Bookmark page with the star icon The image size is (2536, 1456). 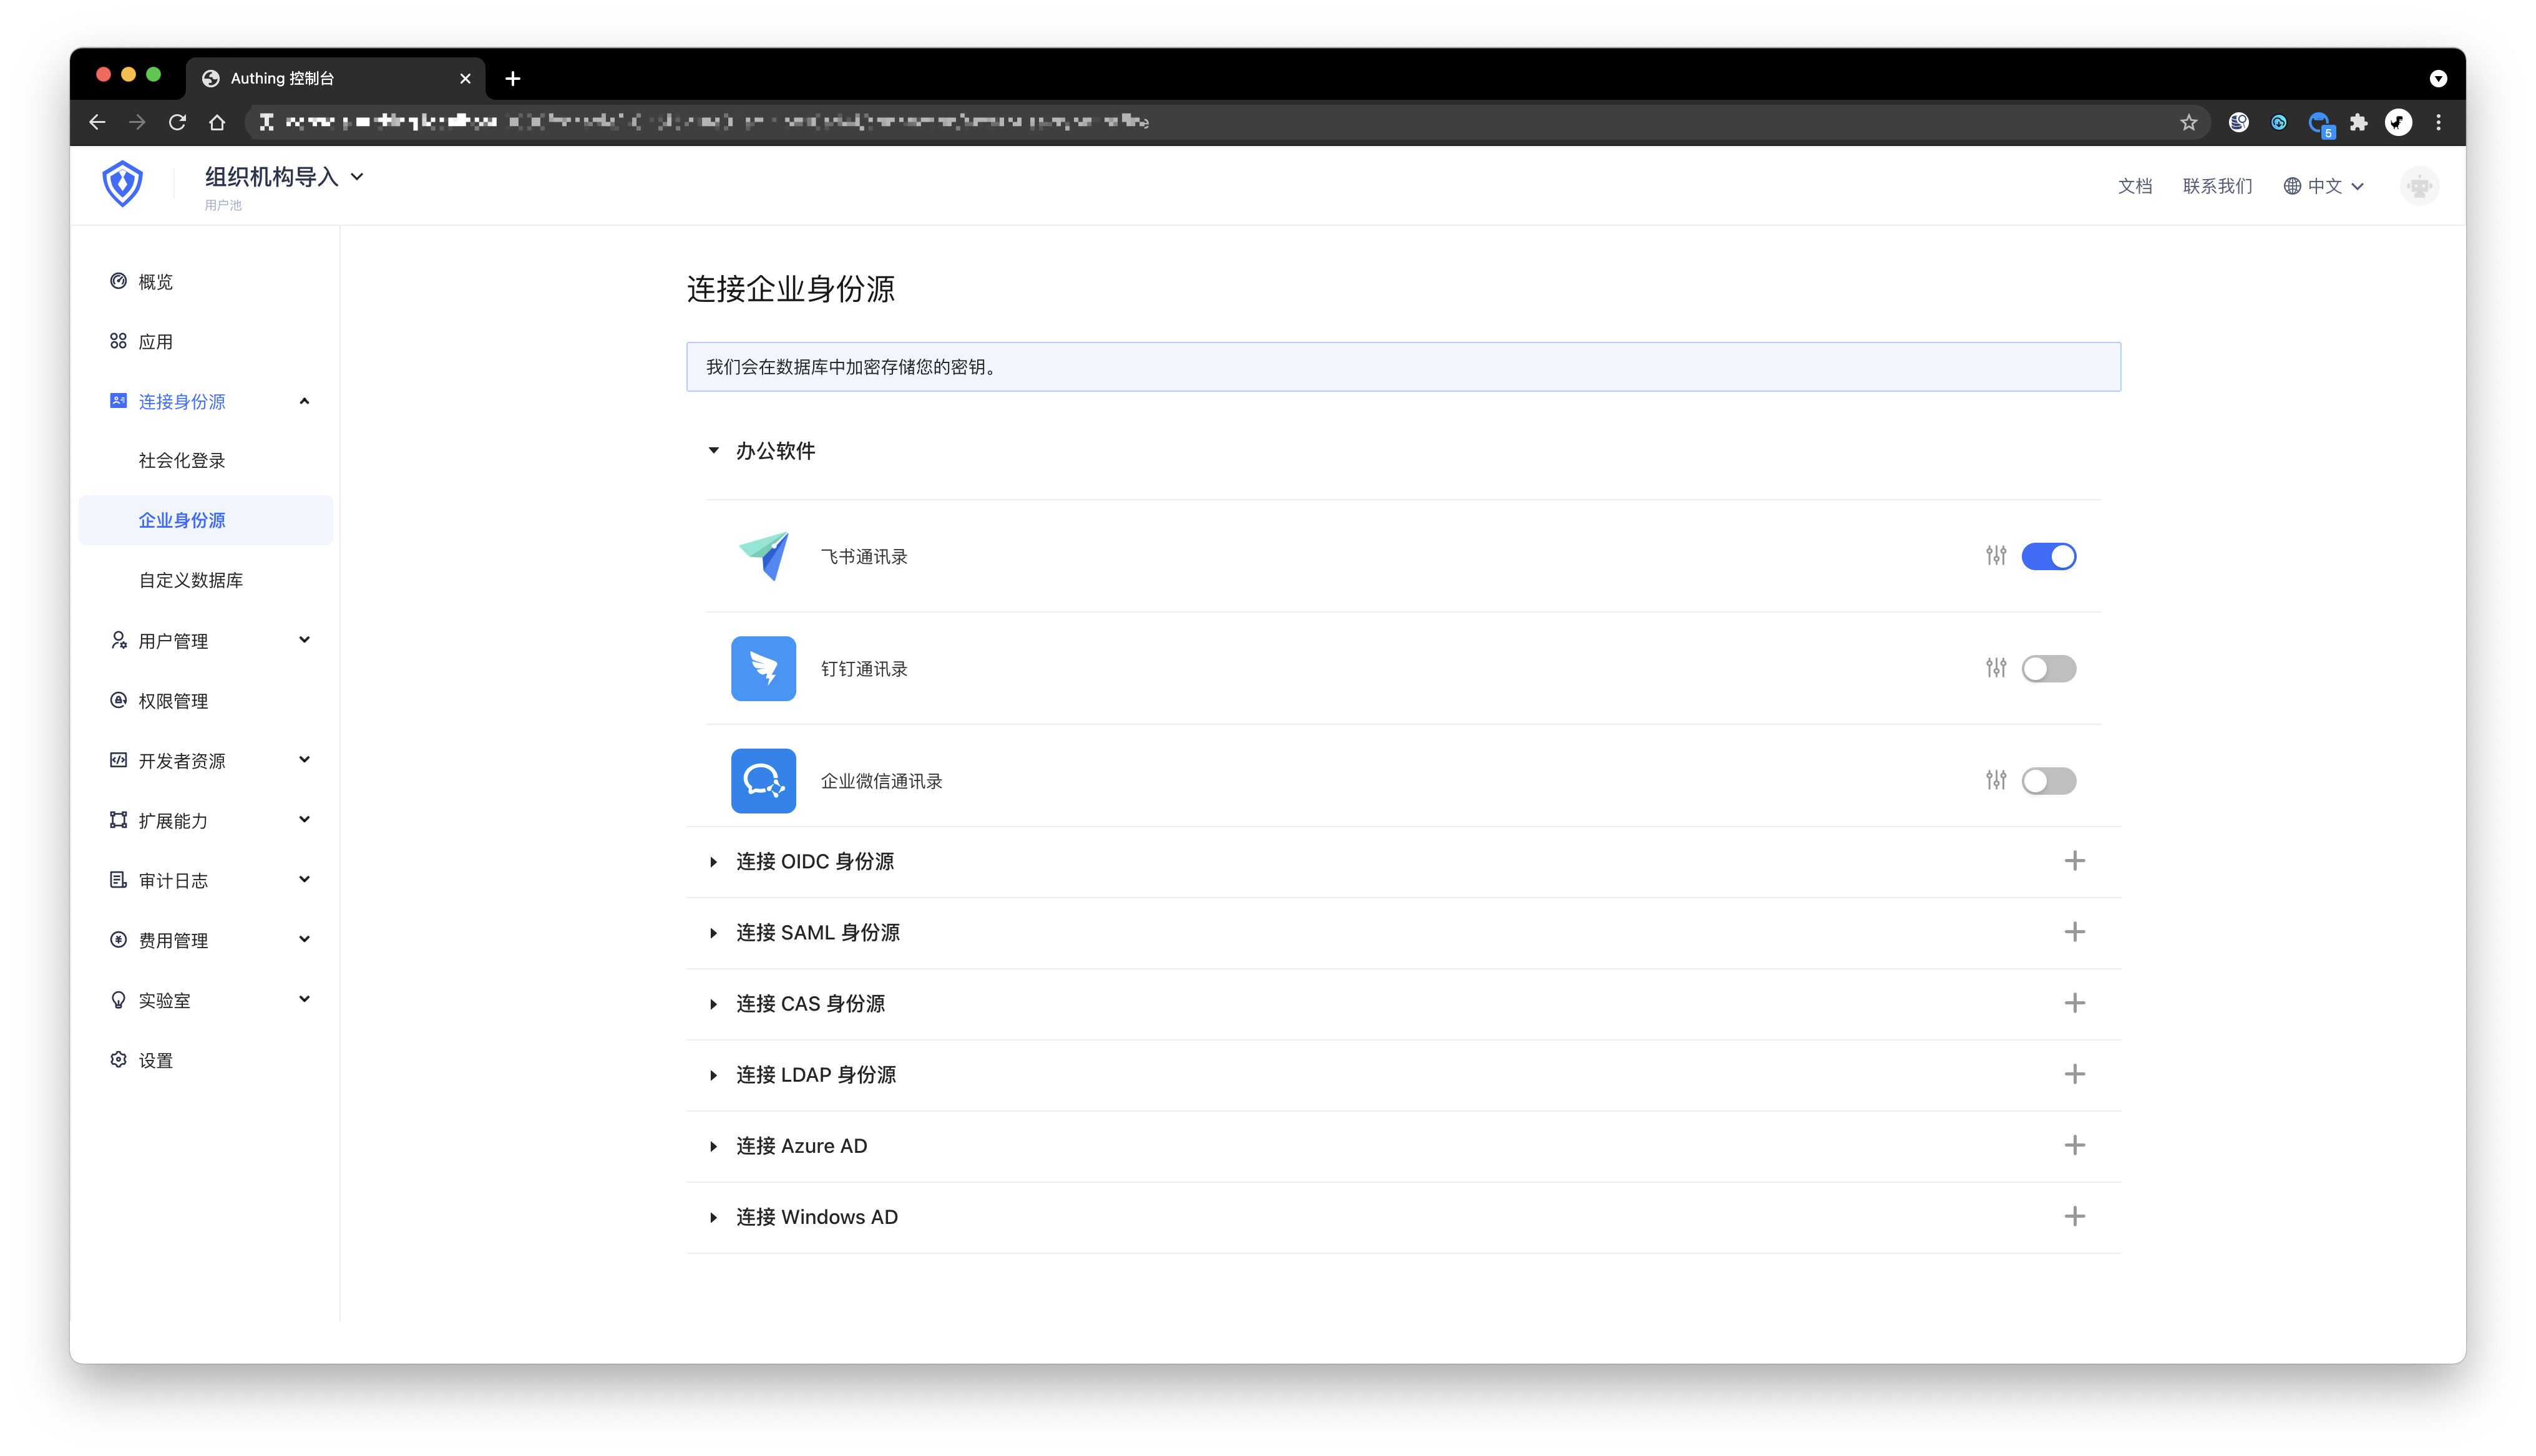2188,122
